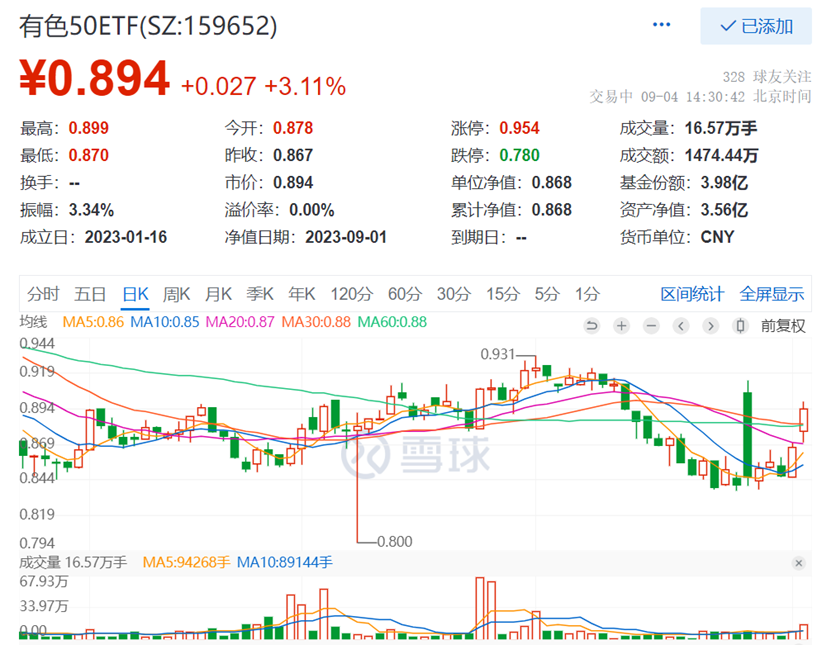
Task: Move chart left with the left arrow icon
Action: [681, 325]
